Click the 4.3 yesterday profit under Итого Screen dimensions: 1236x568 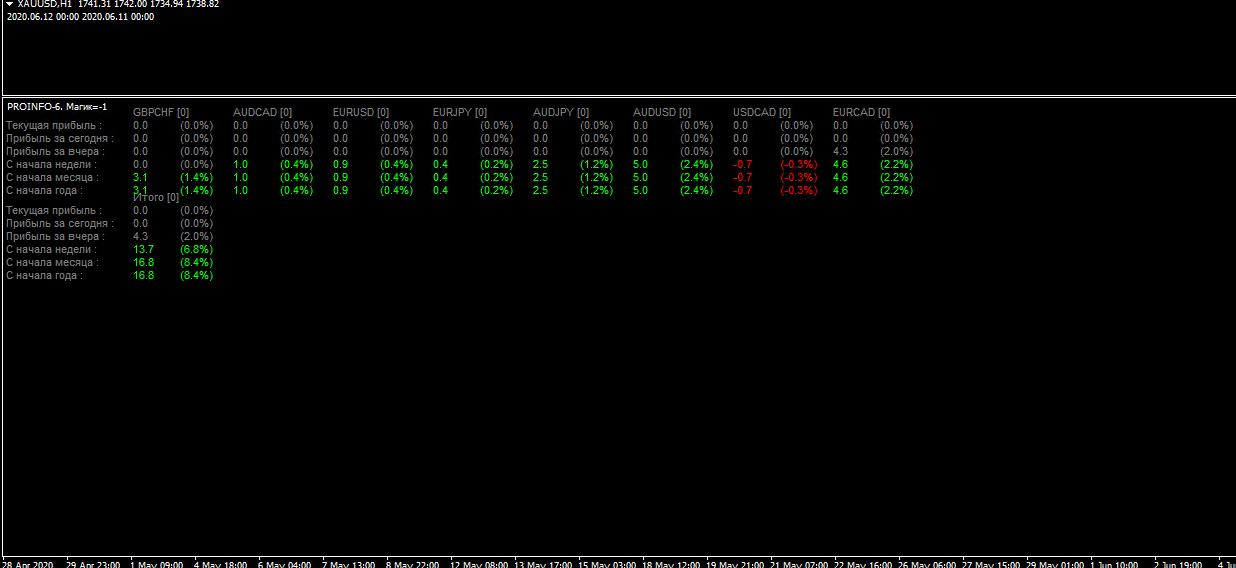140,237
